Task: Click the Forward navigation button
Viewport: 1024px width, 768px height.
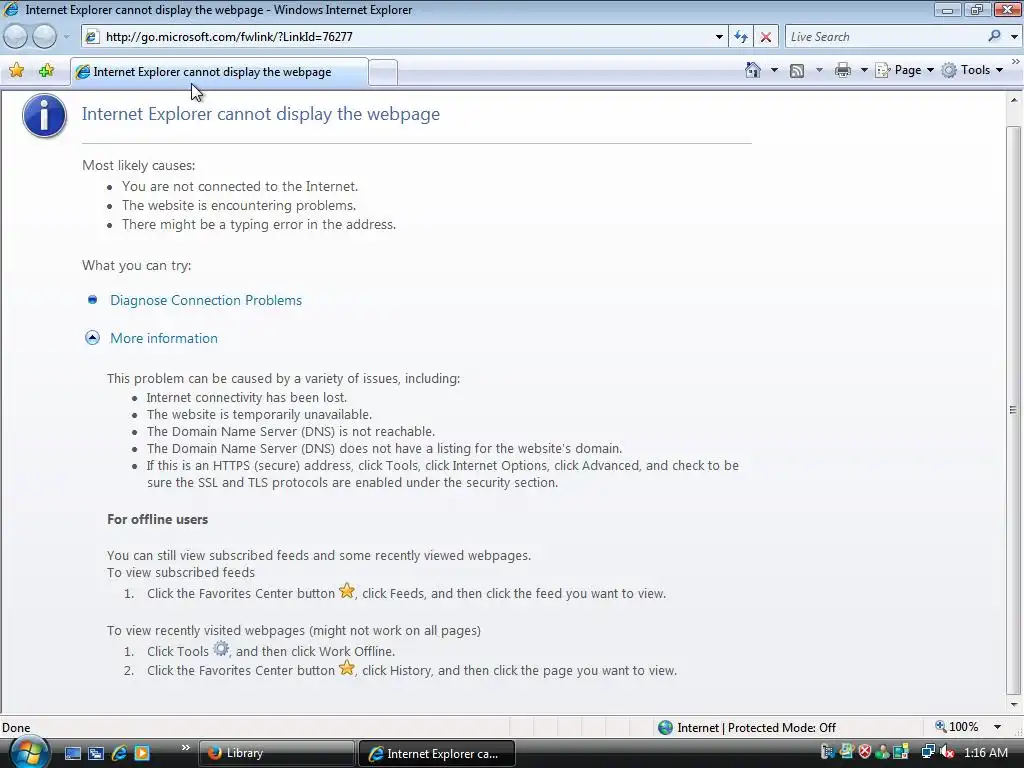Action: point(44,37)
